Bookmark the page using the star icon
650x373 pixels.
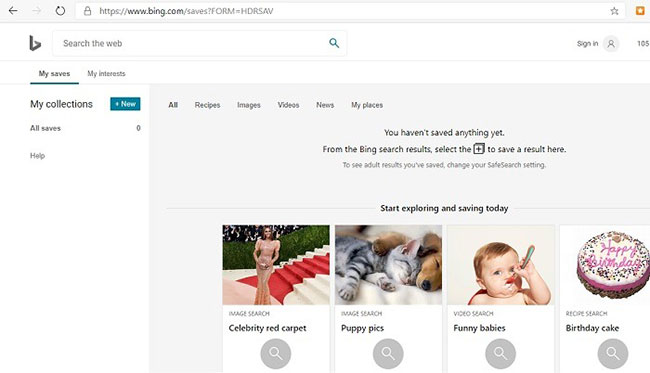click(x=614, y=11)
